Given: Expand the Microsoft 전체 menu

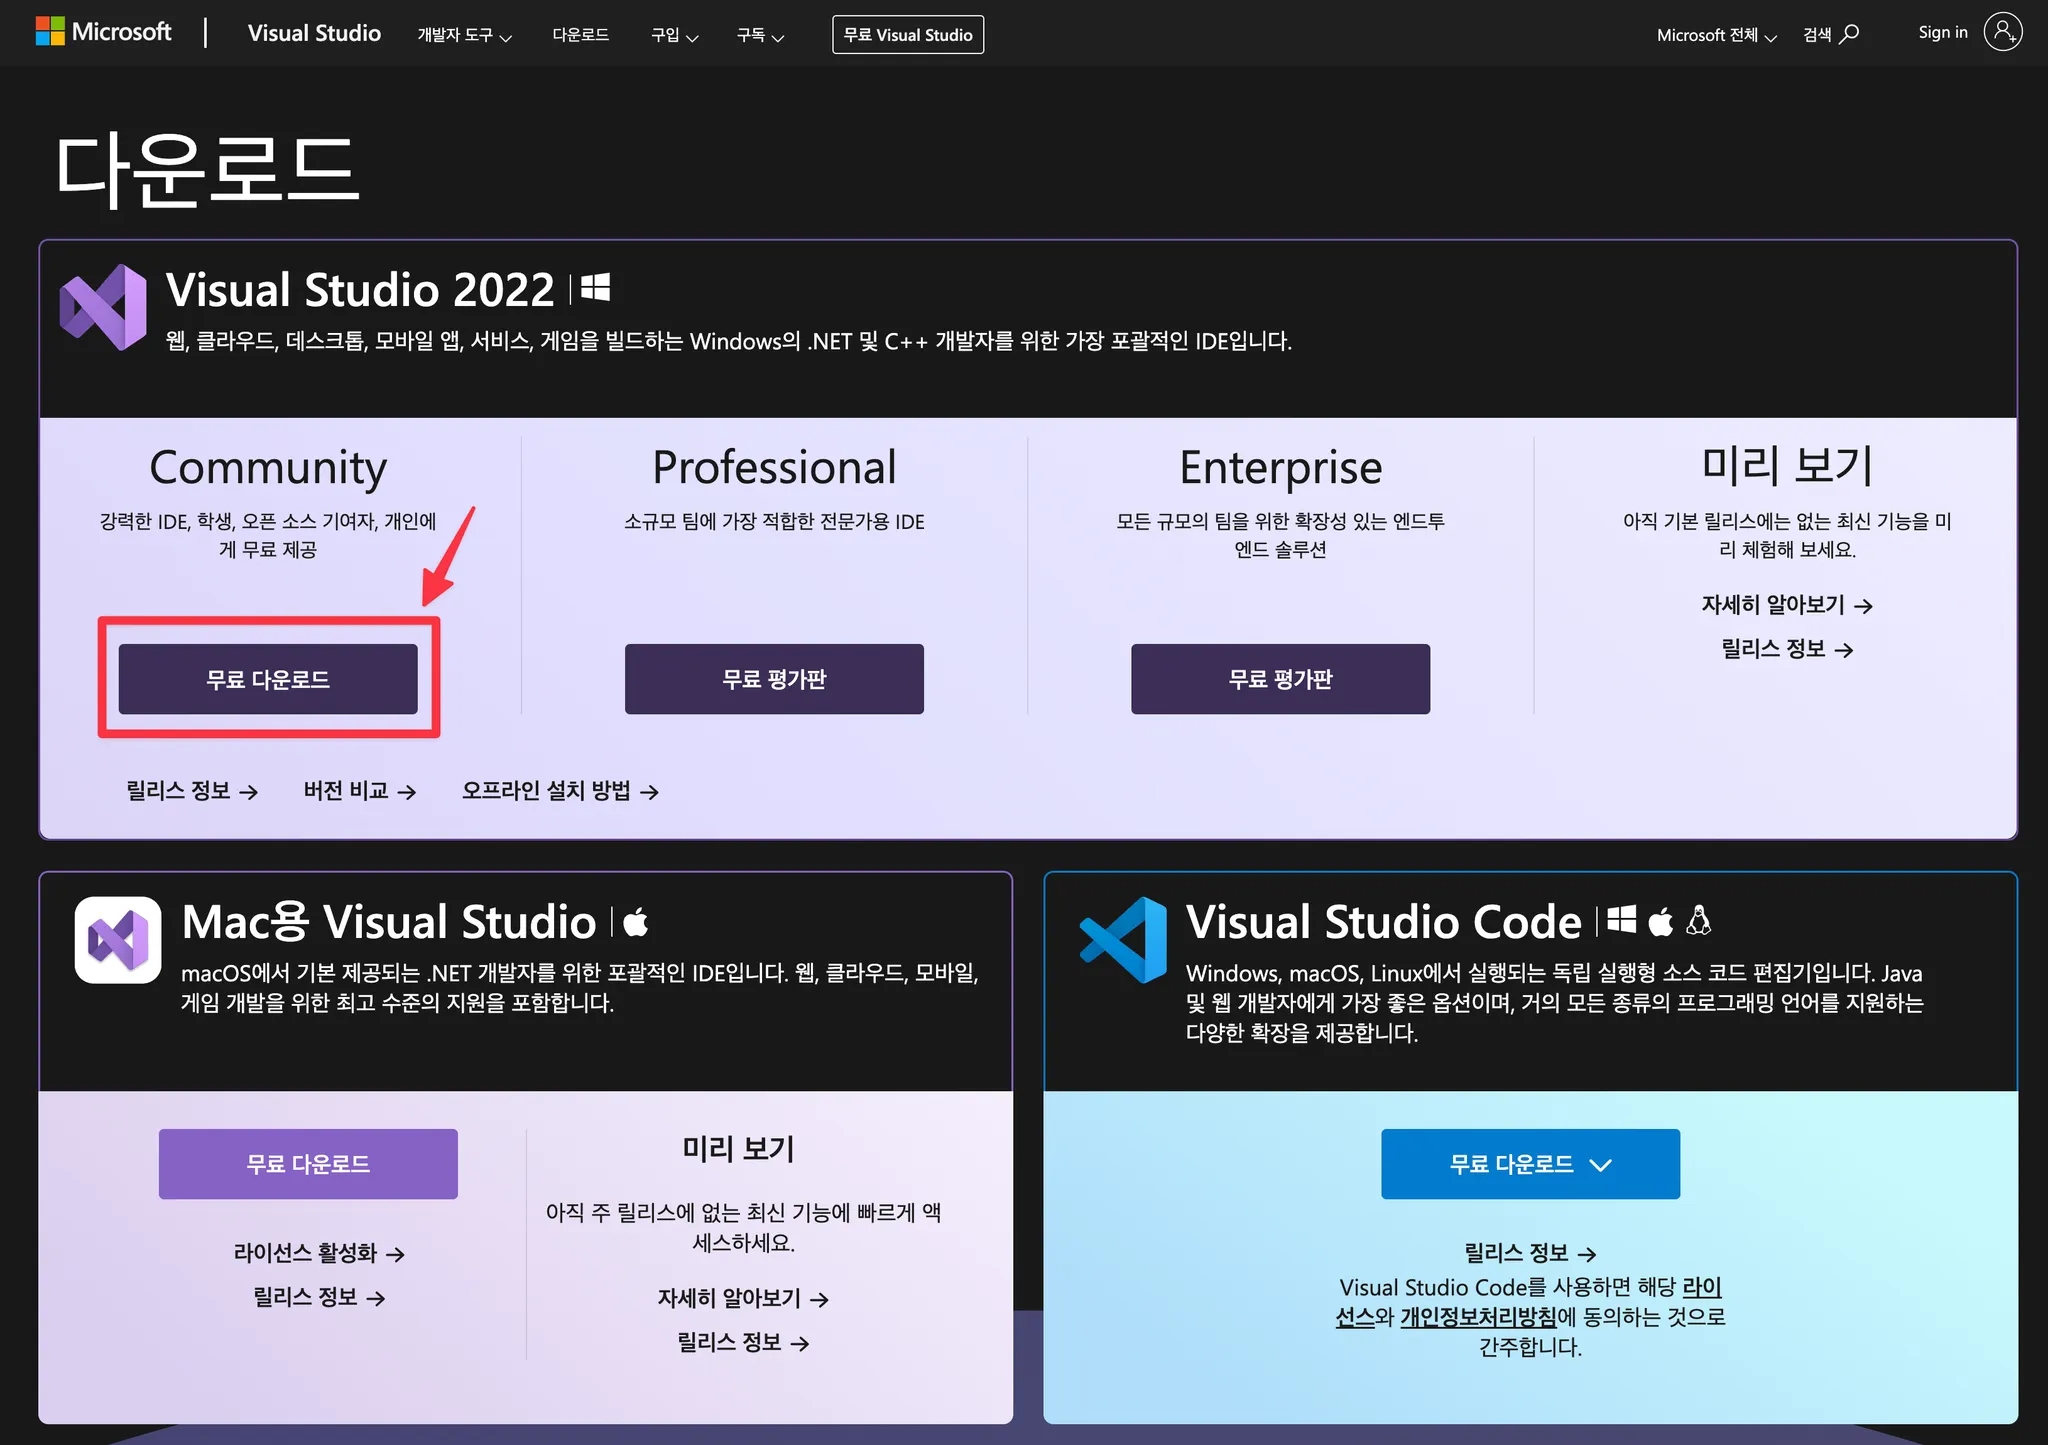Looking at the screenshot, I should coord(1716,35).
